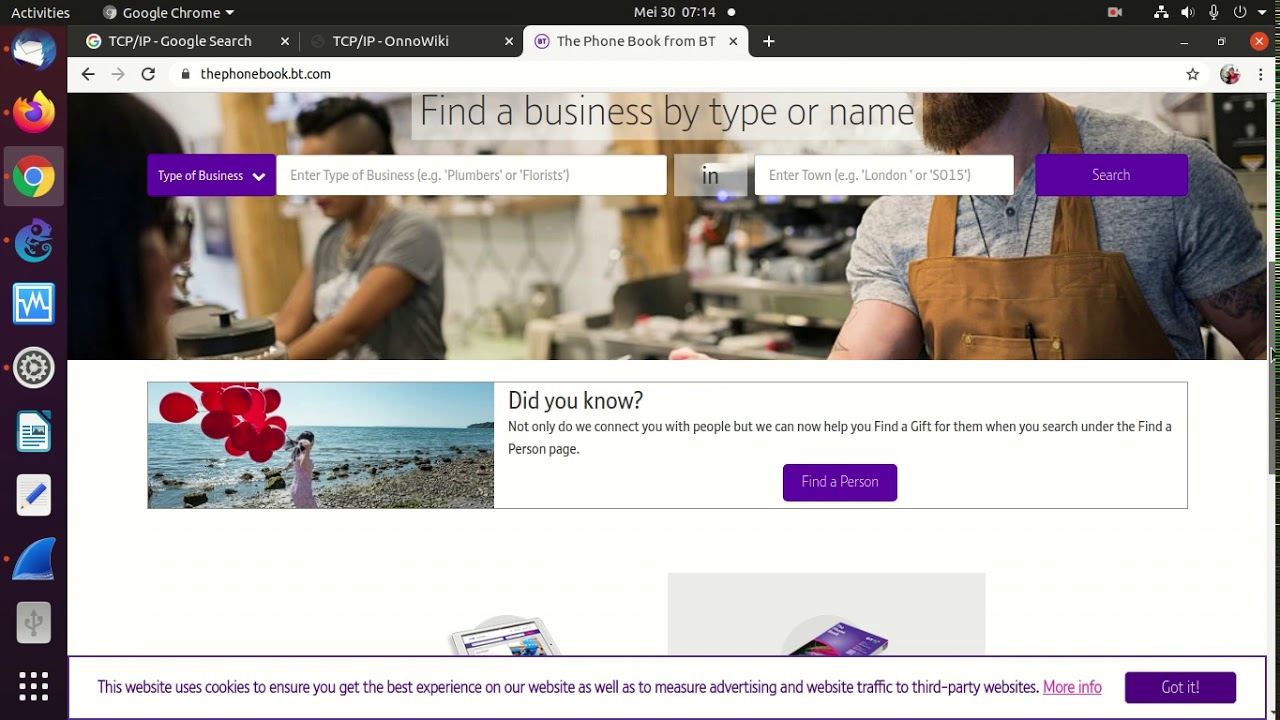1280x720 pixels.
Task: Open the wired network status icon
Action: tap(1161, 12)
